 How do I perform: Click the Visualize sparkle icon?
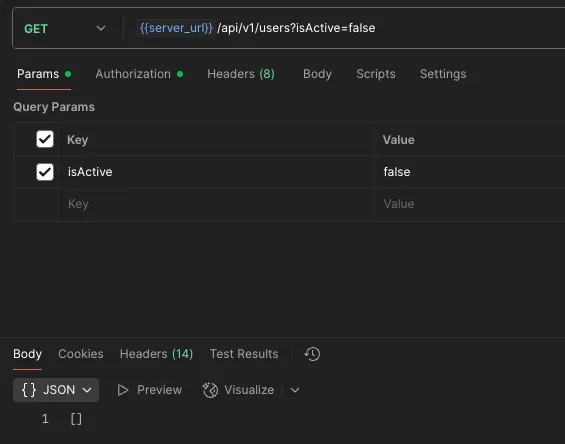[210, 390]
